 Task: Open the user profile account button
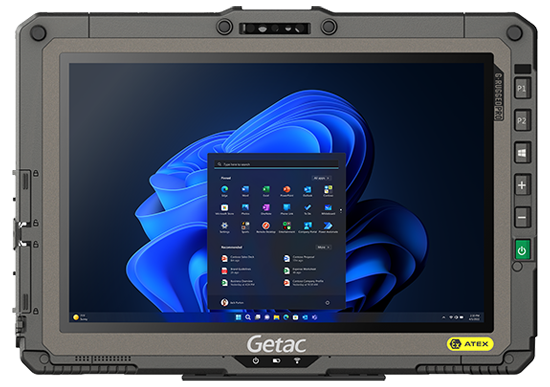tap(232, 302)
